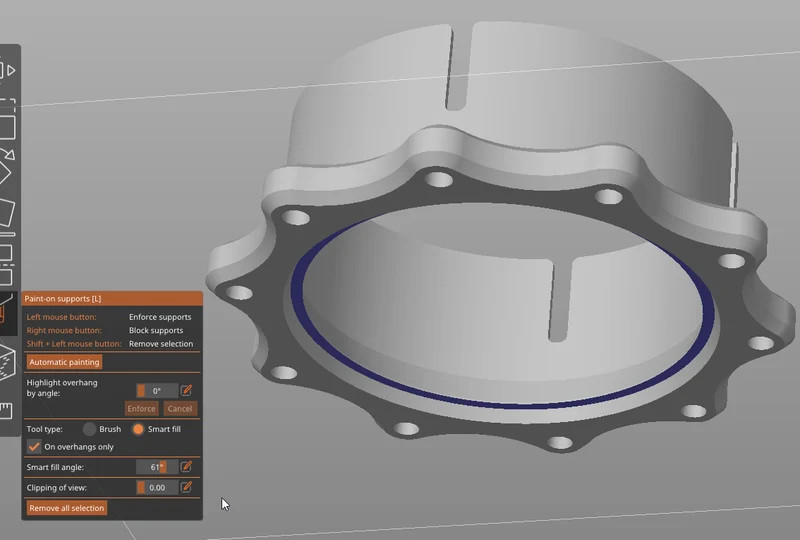Viewport: 800px width, 540px height.
Task: Edit the Clipping of view value
Action: (186, 487)
